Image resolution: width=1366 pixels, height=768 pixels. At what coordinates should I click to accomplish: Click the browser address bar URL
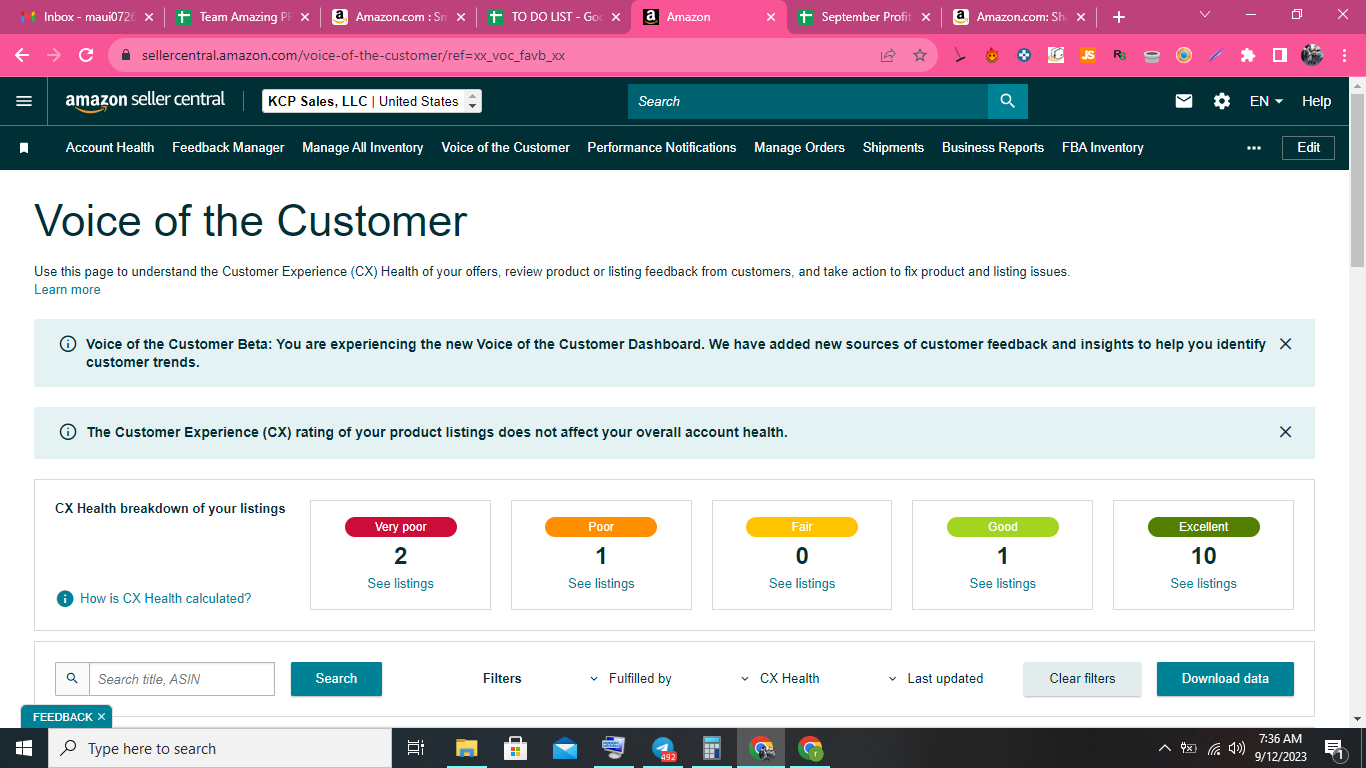(x=353, y=56)
